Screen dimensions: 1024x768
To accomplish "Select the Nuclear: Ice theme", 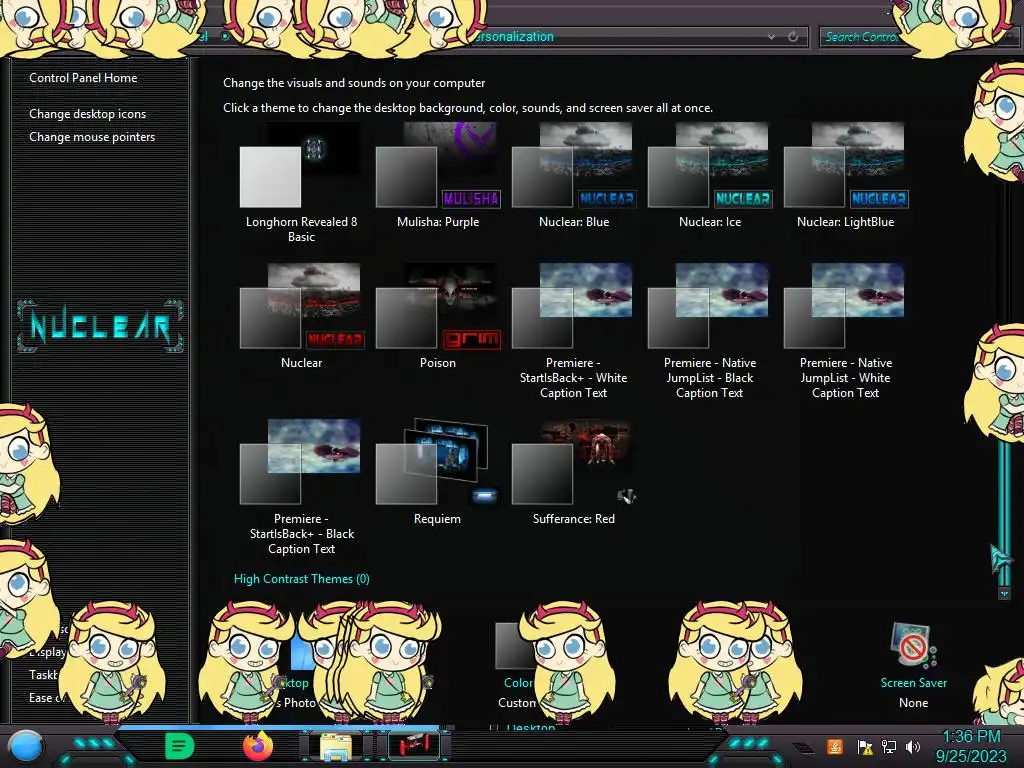I will tap(710, 176).
